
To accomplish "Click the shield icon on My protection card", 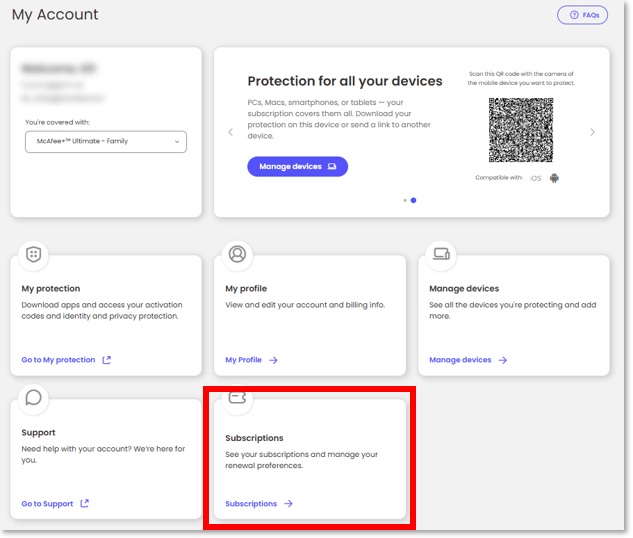I will click(x=33, y=254).
